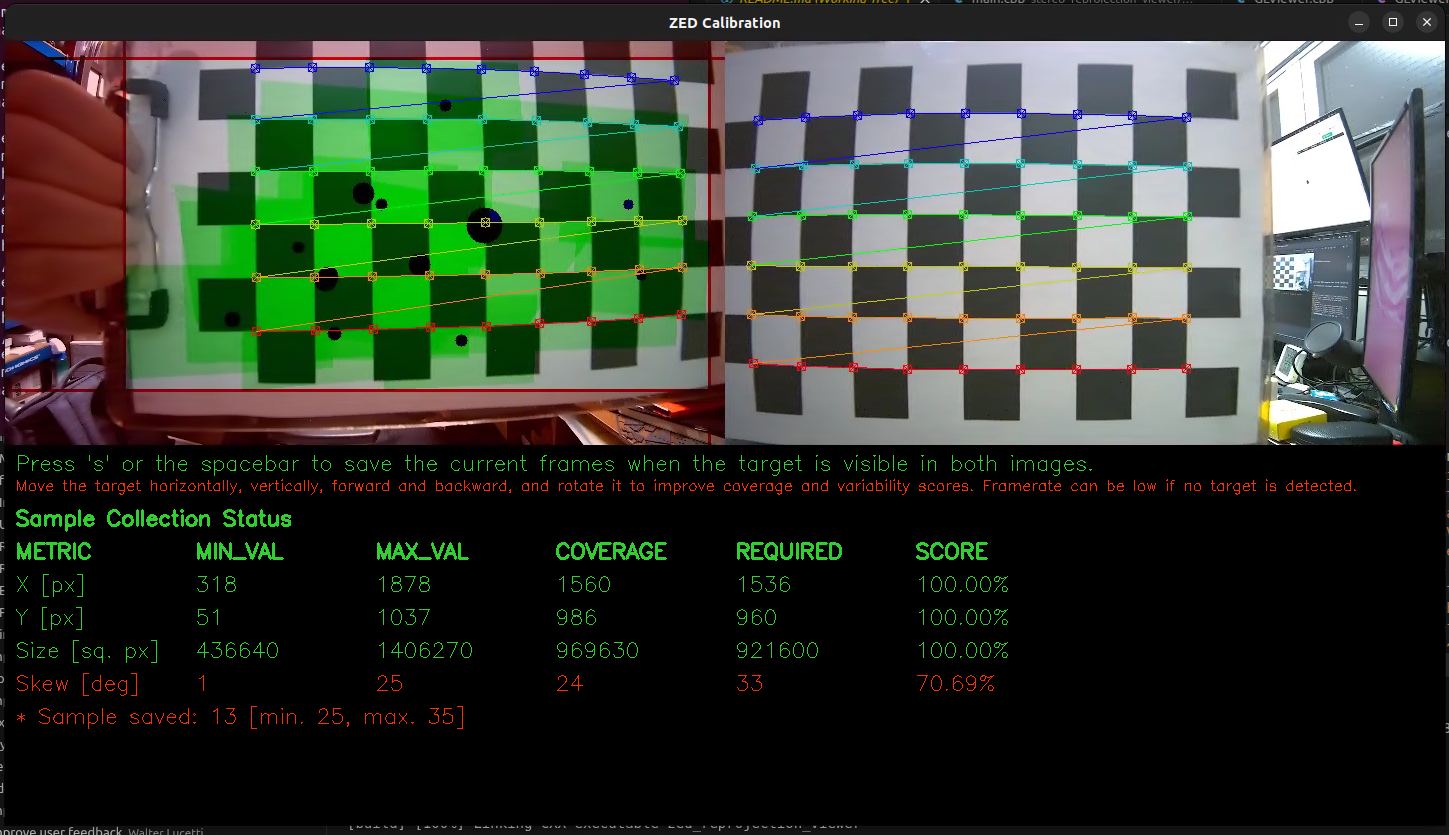Screen dimensions: 1449x835
Task: Click the Sample saved: 13 status line
Action: (240, 717)
